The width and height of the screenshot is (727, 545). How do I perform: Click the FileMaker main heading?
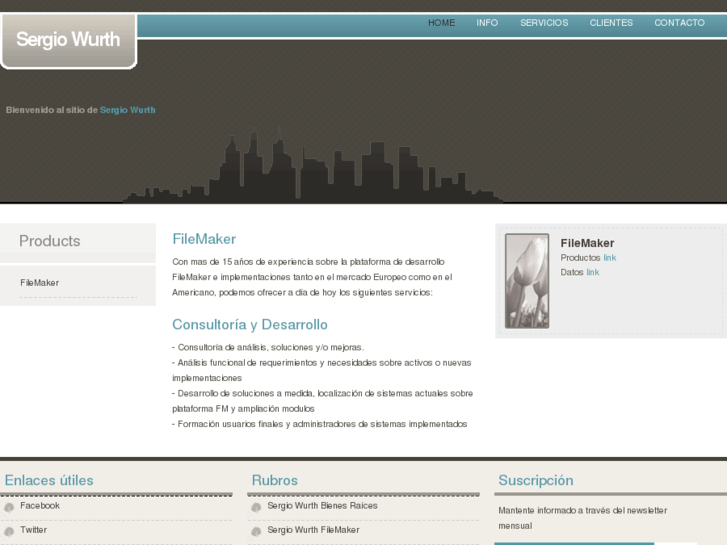point(204,239)
